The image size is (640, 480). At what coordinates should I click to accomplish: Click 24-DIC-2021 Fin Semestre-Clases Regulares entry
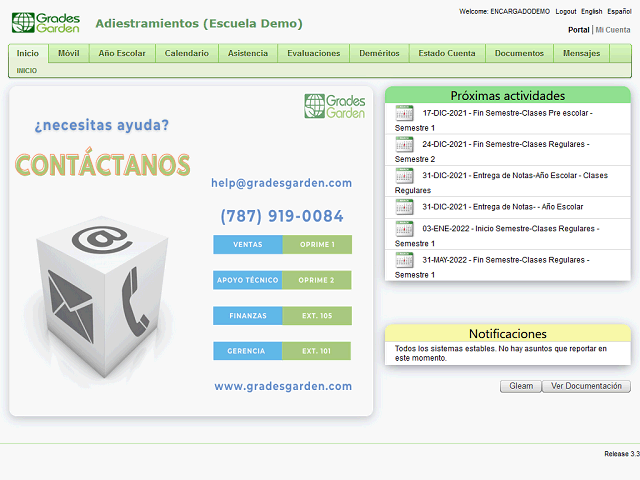508,150
